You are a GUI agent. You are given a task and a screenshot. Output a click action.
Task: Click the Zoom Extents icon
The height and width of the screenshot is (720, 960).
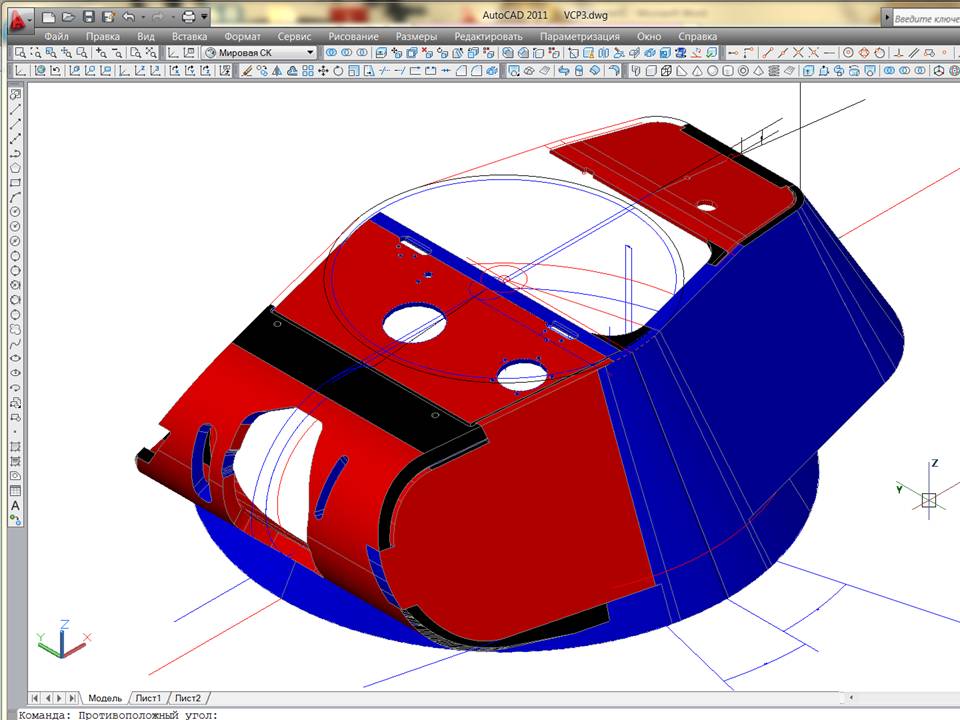[x=151, y=53]
